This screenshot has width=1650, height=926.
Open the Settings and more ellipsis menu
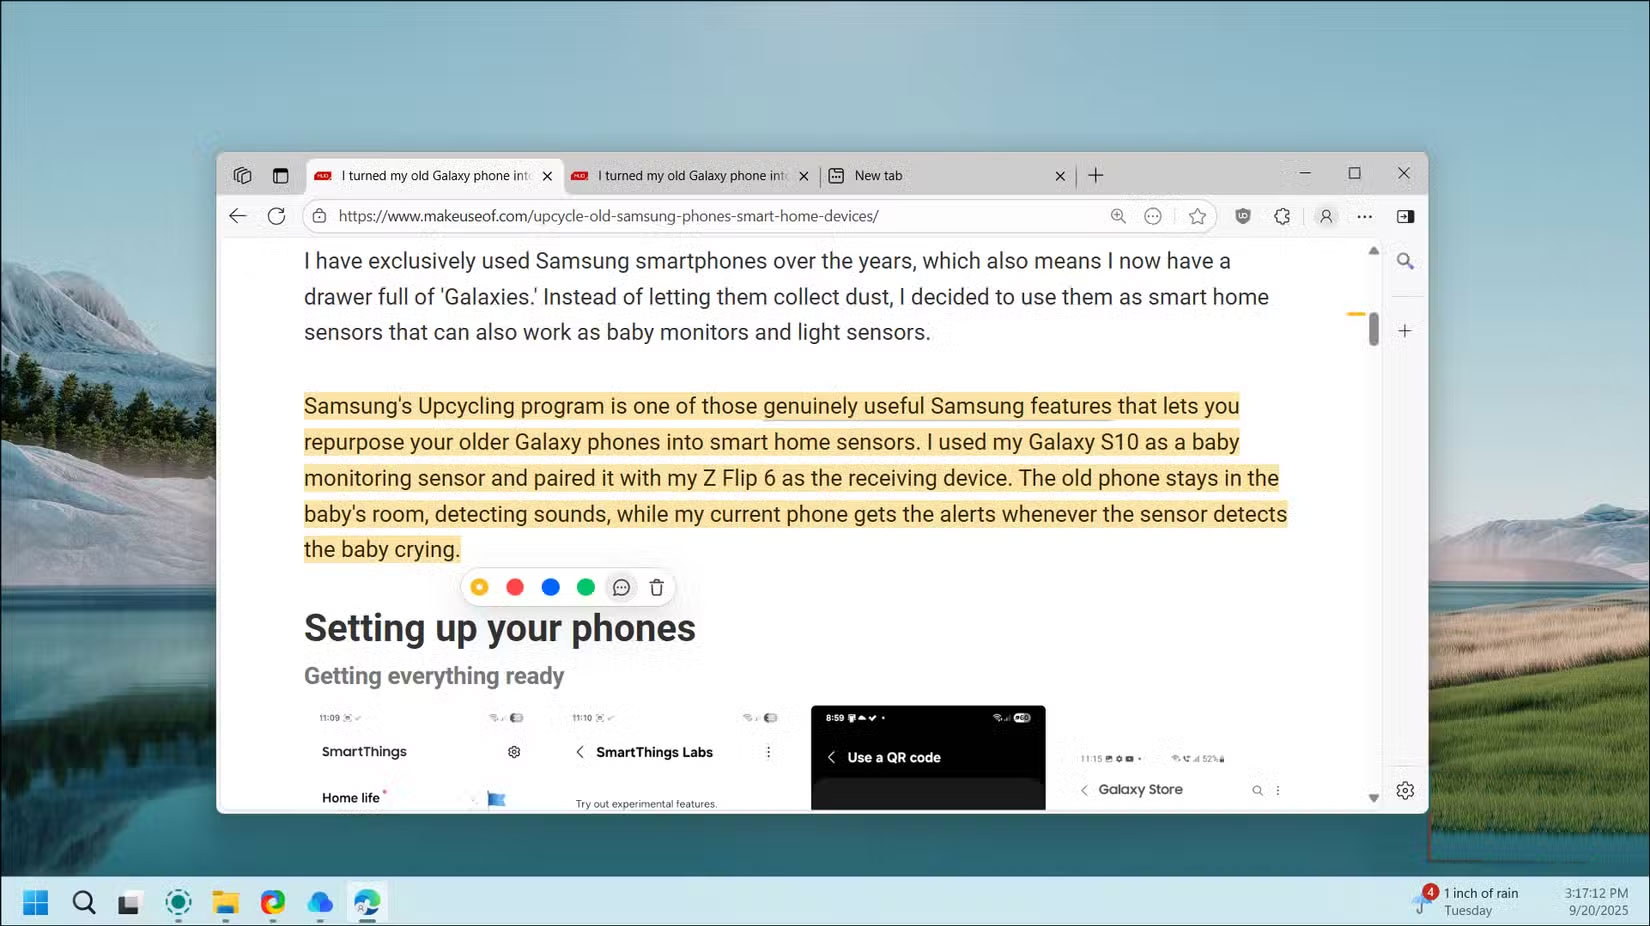point(1365,216)
